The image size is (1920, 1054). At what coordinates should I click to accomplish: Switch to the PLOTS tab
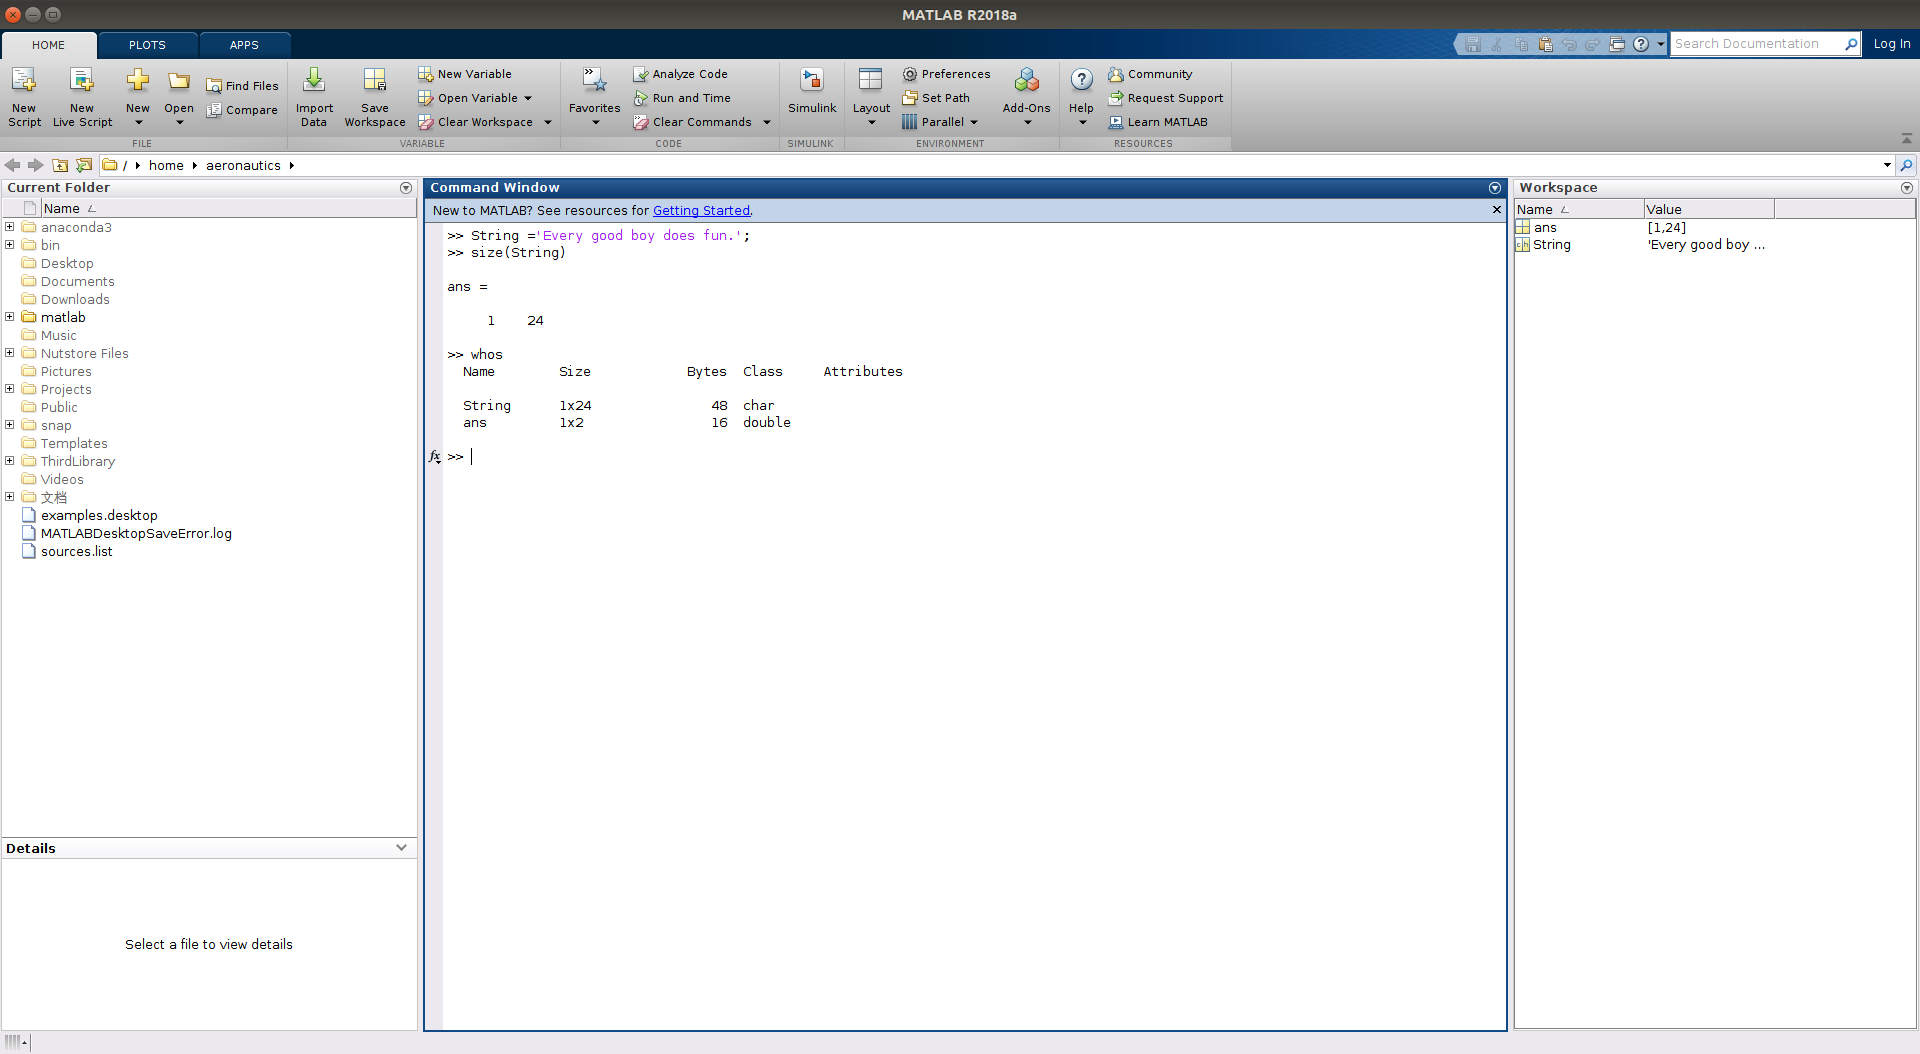pos(146,44)
